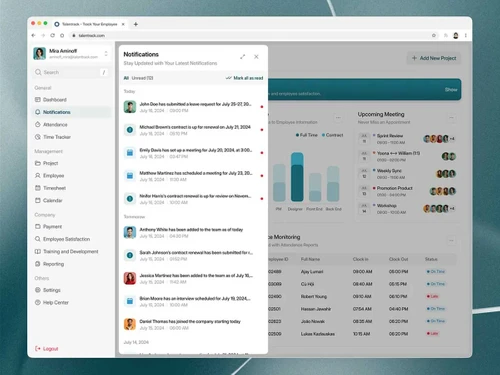Close the Notifications panel
The width and height of the screenshot is (500, 375).
tap(256, 57)
